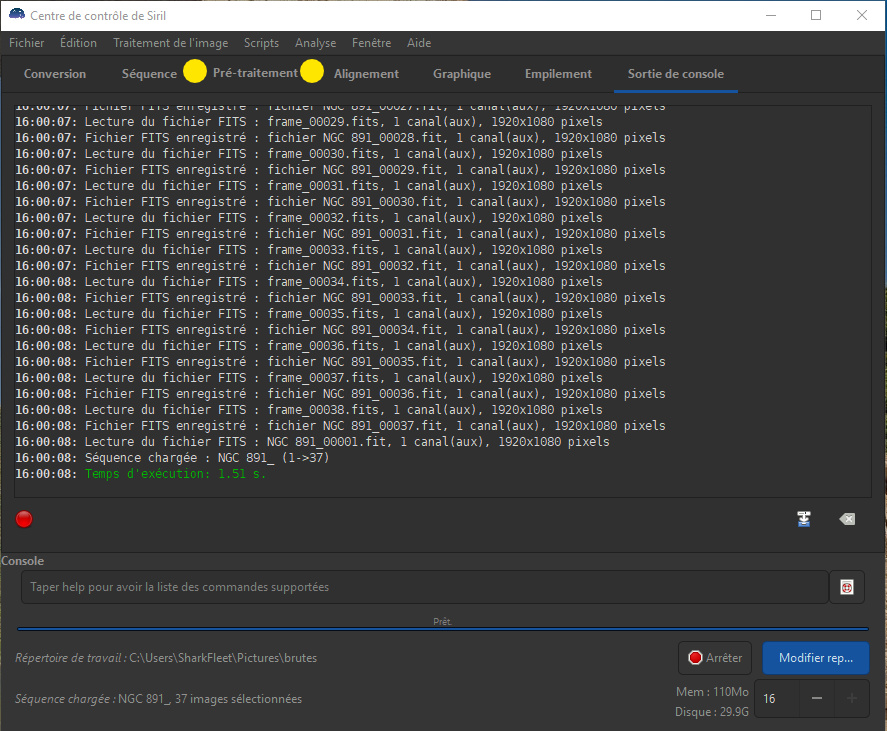Viewport: 887px width, 731px height.
Task: Click the console command input field
Action: 424,587
